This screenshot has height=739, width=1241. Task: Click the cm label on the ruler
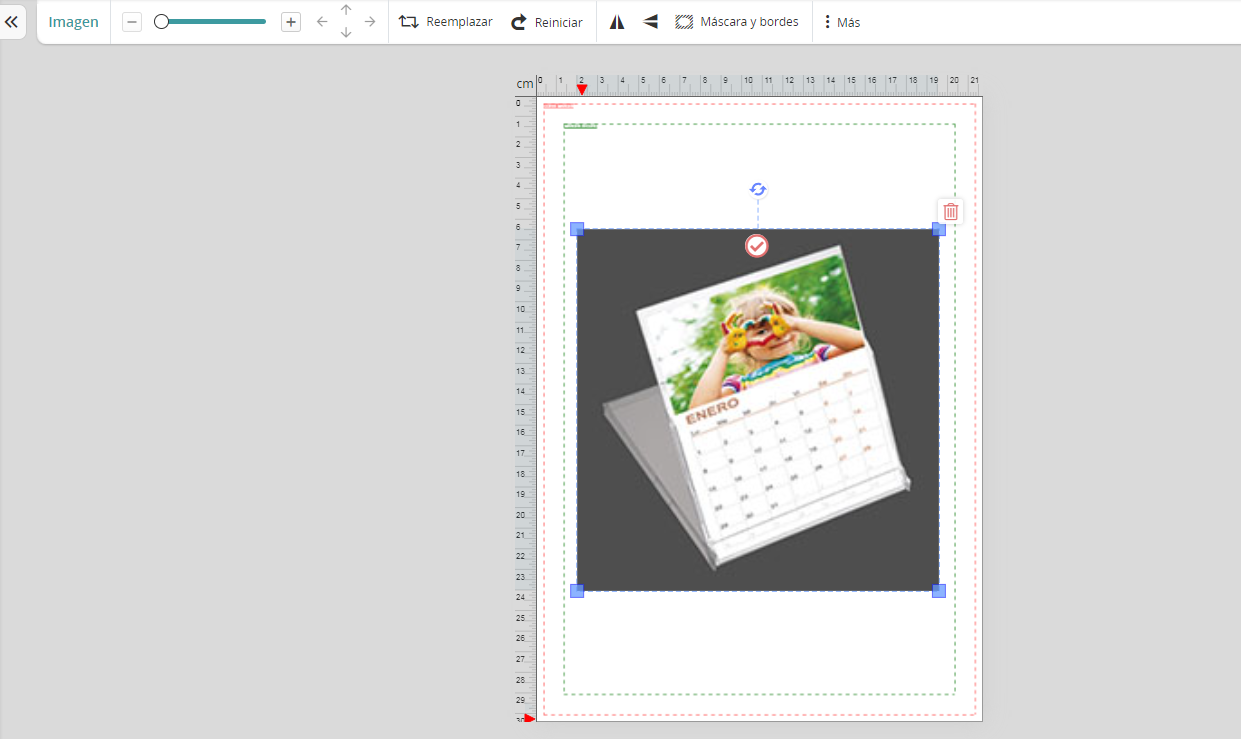[x=525, y=84]
